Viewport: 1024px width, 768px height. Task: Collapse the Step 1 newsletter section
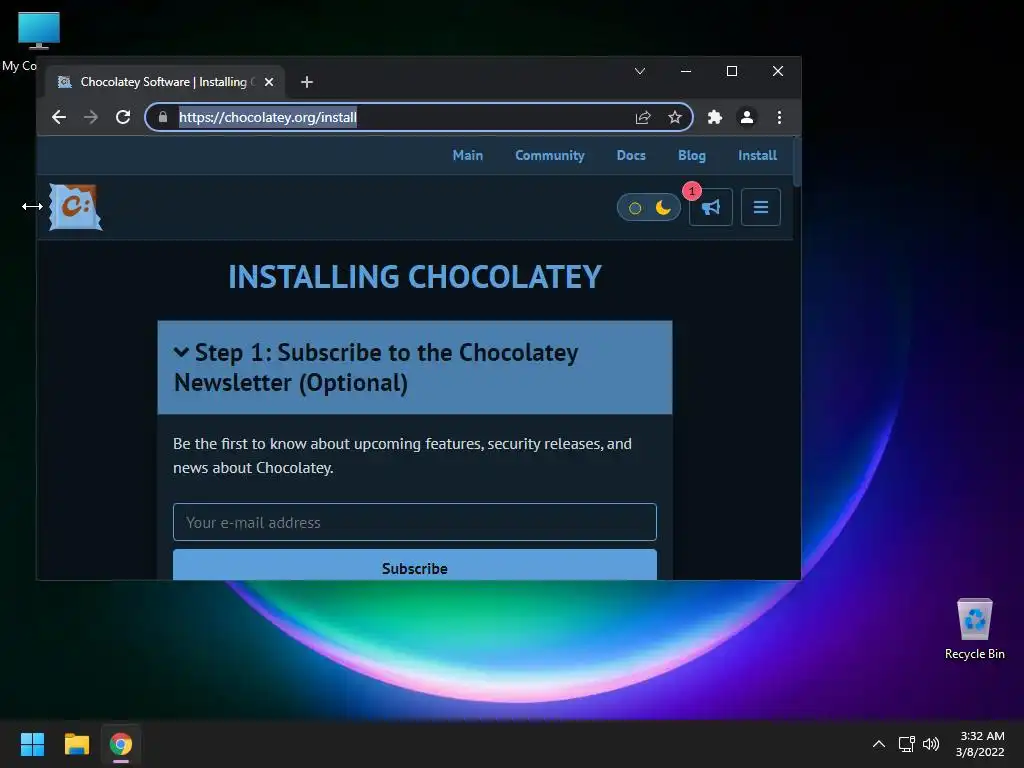pyautogui.click(x=415, y=367)
